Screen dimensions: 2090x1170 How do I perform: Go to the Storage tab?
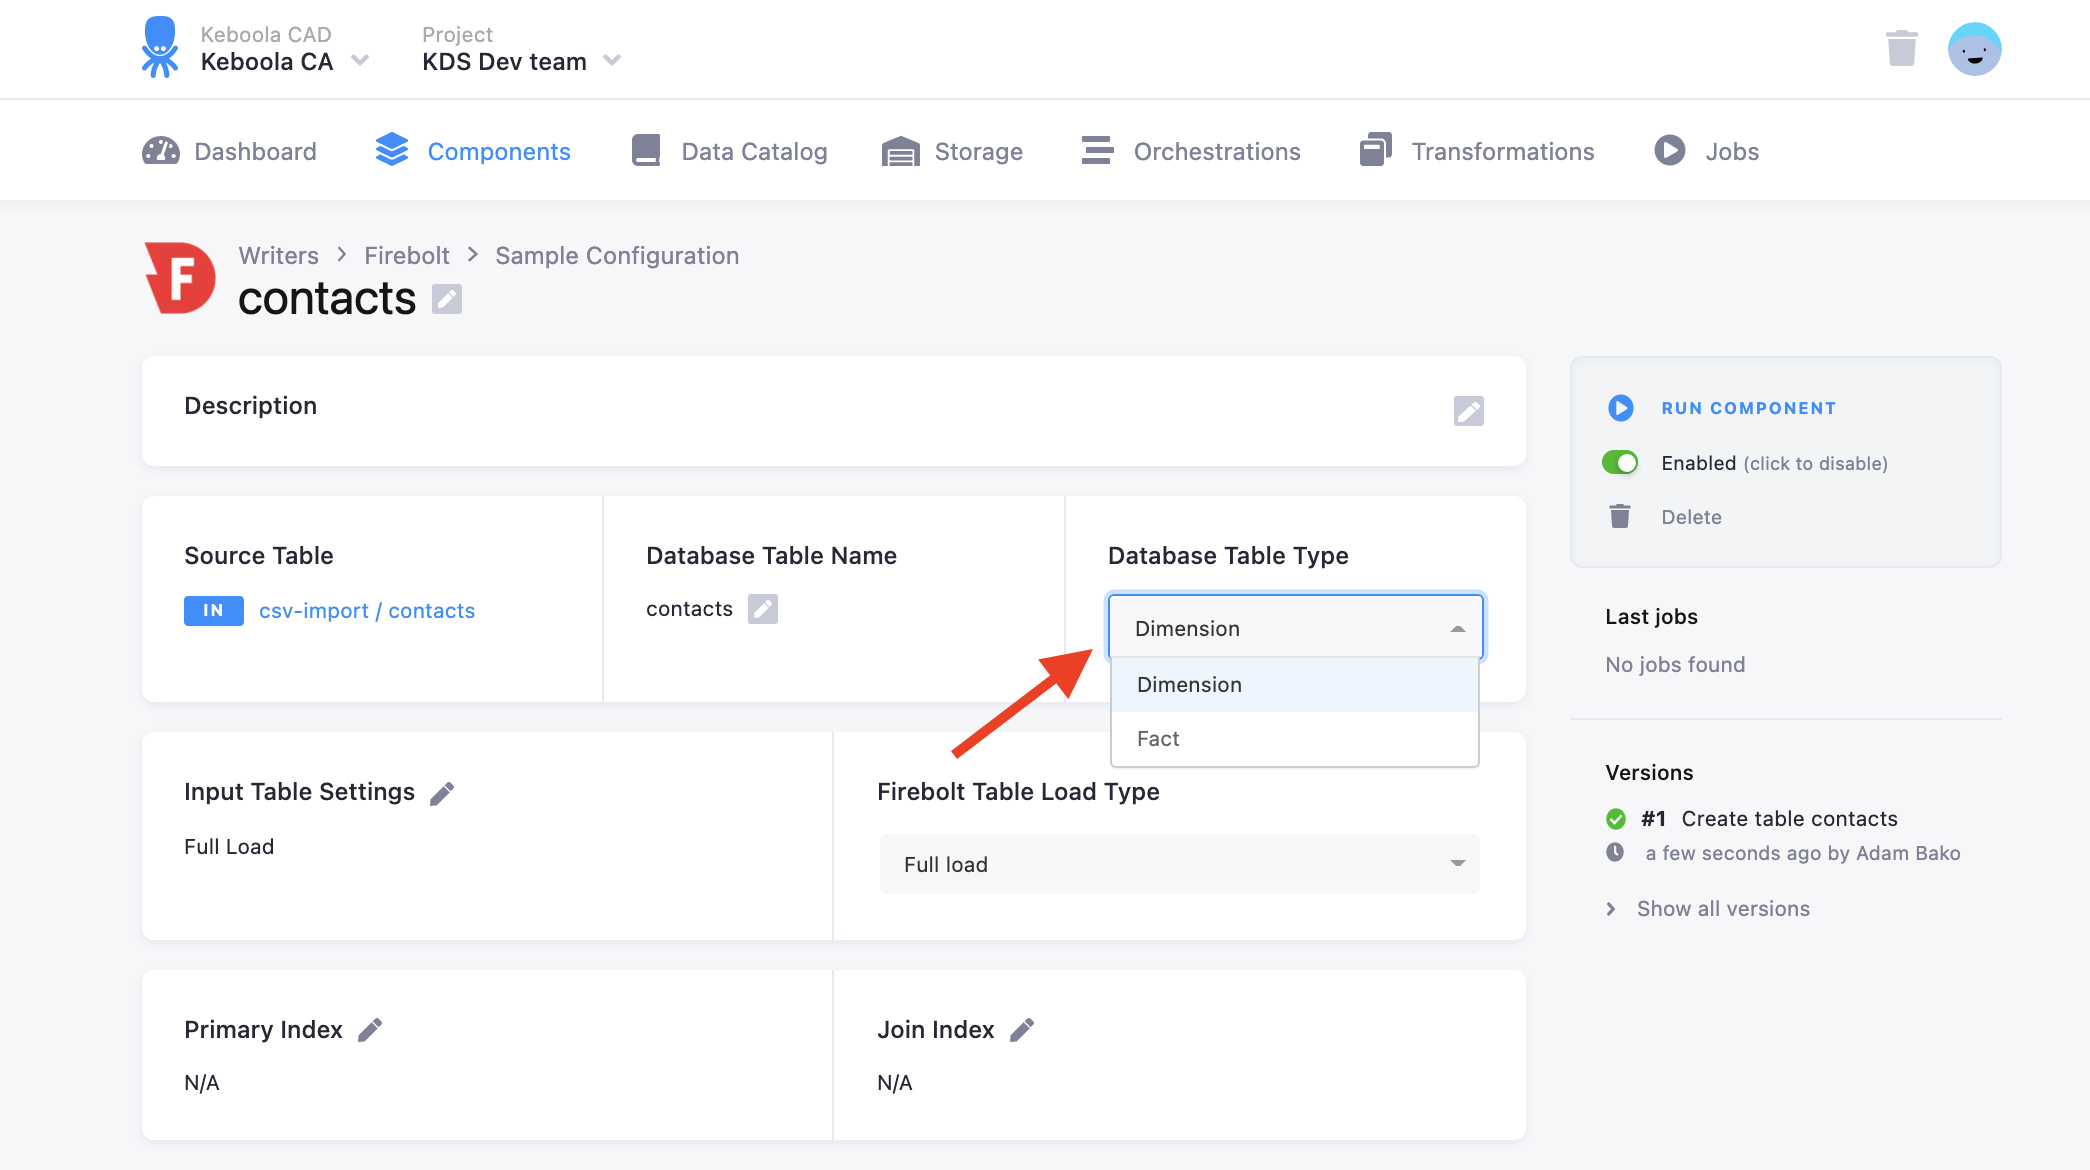[952, 151]
